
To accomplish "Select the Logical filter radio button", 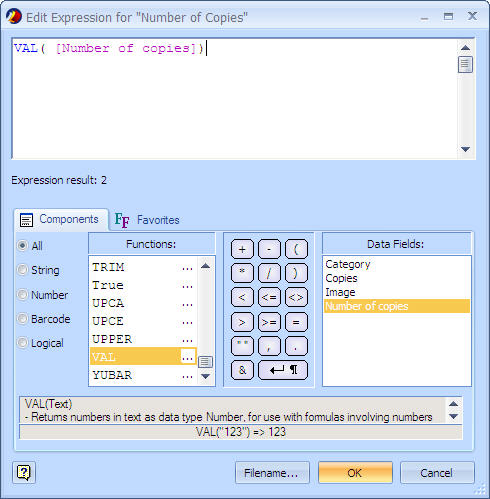I will pos(22,343).
